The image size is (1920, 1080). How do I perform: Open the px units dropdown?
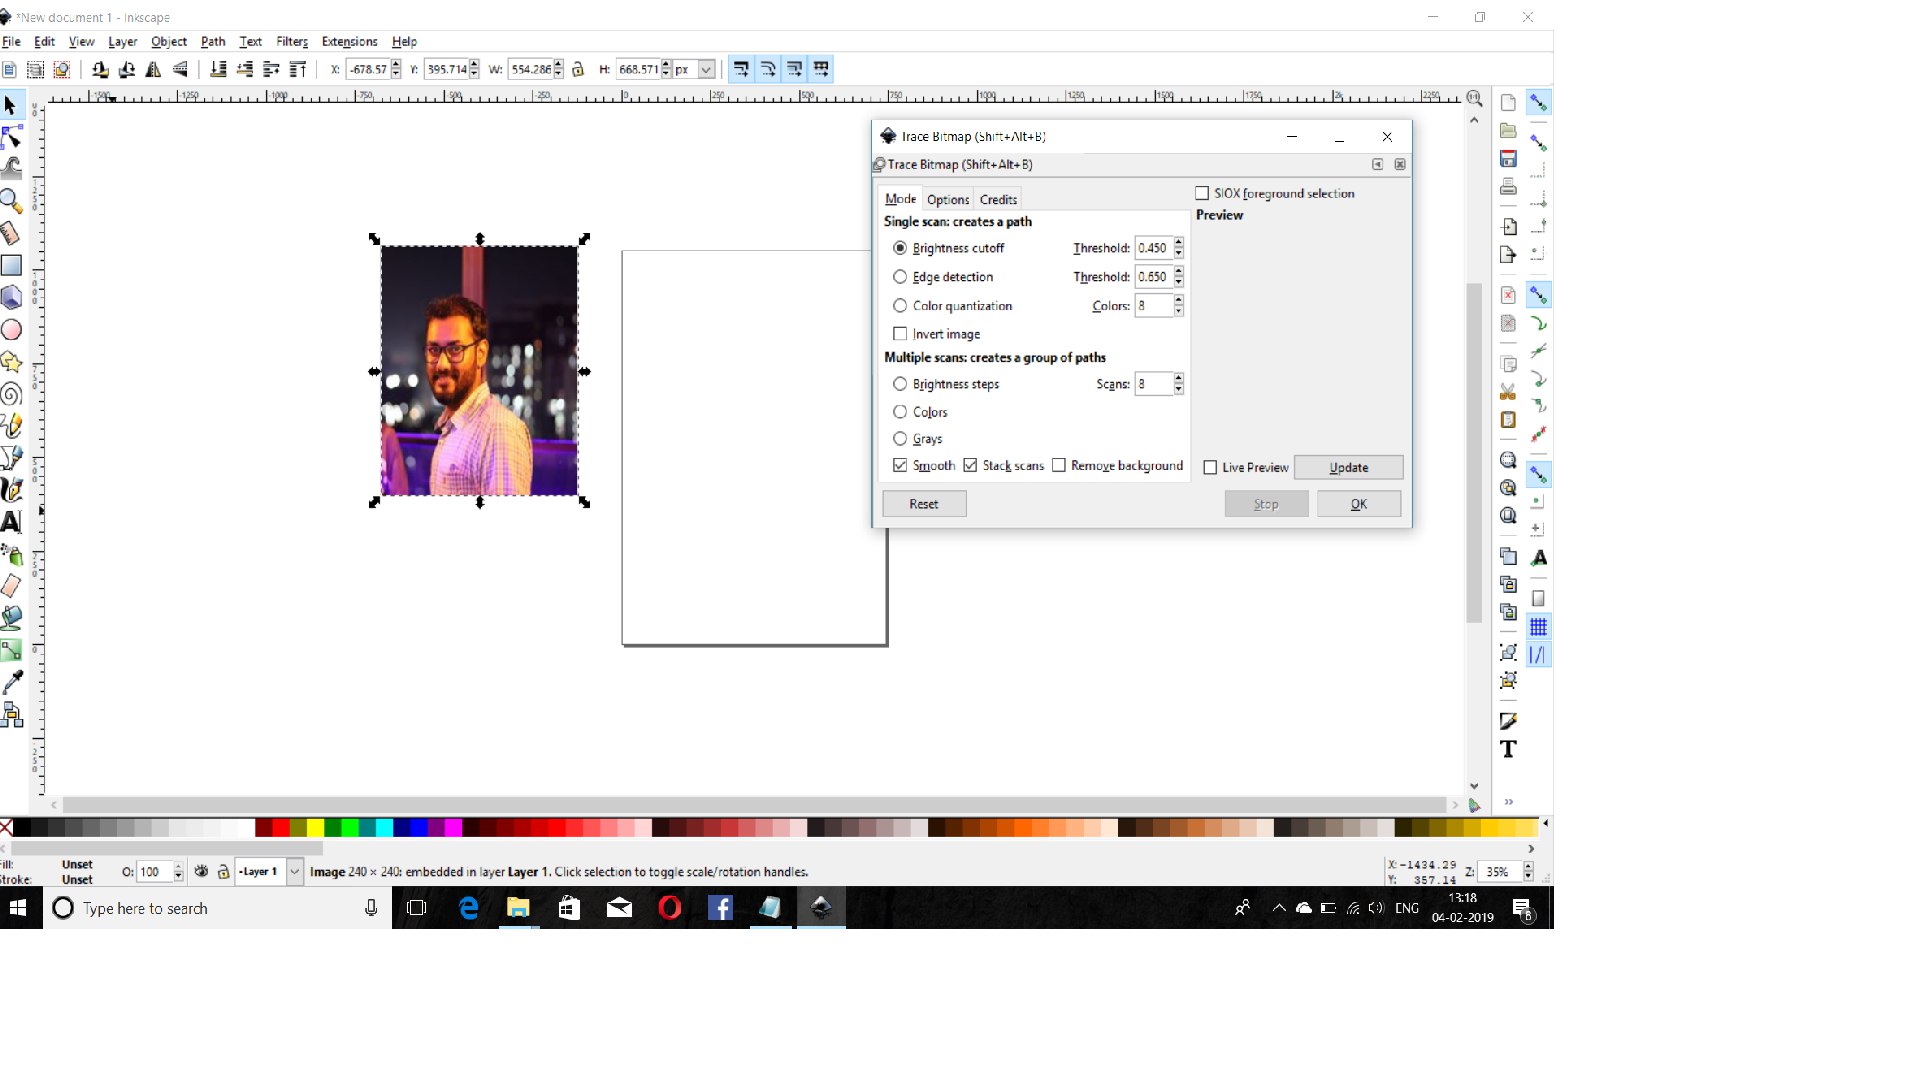click(x=706, y=69)
